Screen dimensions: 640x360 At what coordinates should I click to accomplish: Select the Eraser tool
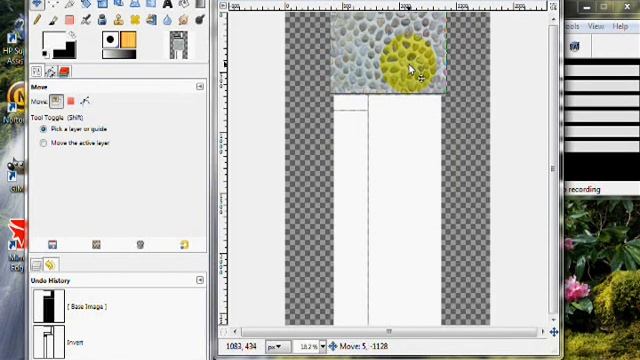coord(69,19)
